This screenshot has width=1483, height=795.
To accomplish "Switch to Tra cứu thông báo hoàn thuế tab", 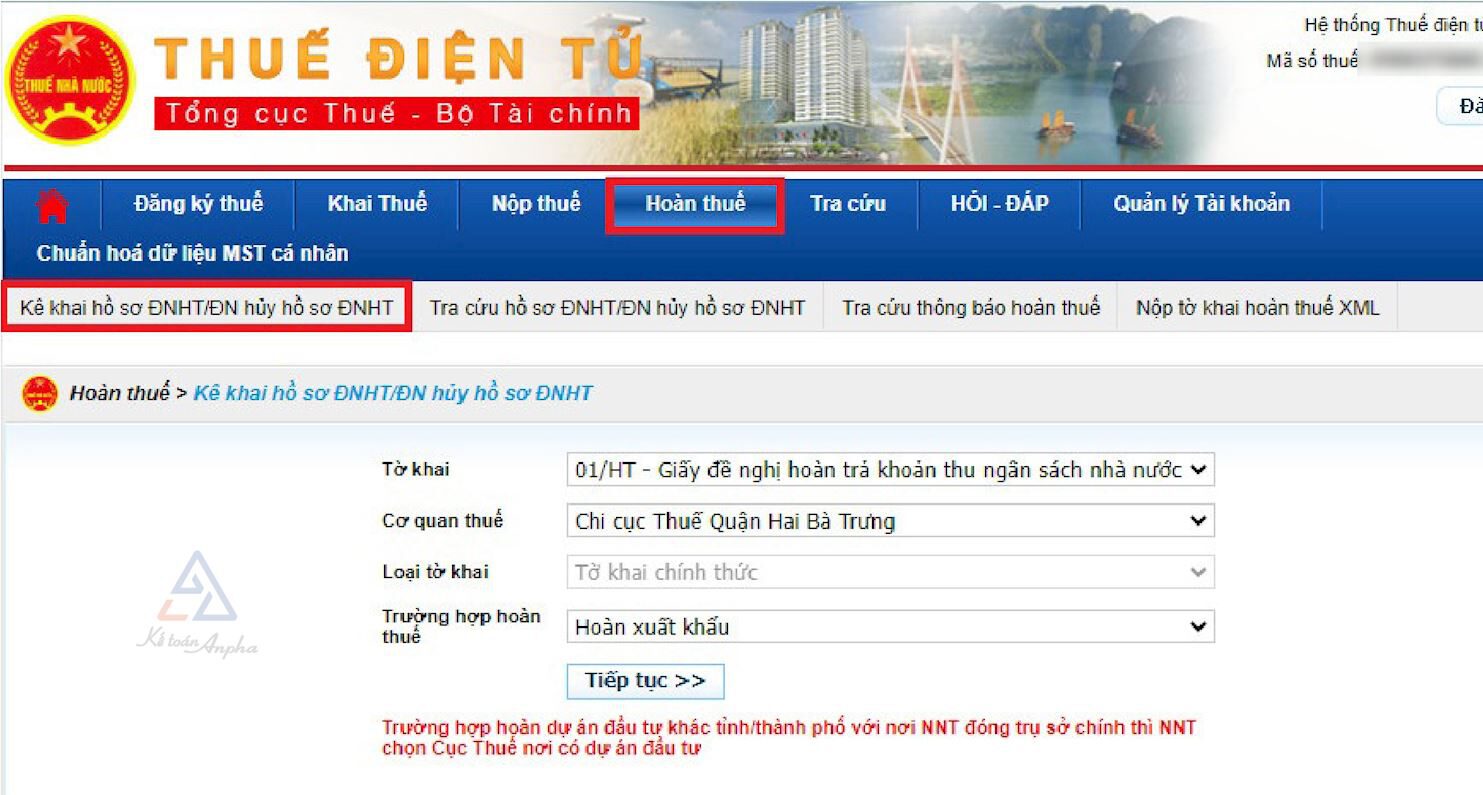I will [970, 308].
